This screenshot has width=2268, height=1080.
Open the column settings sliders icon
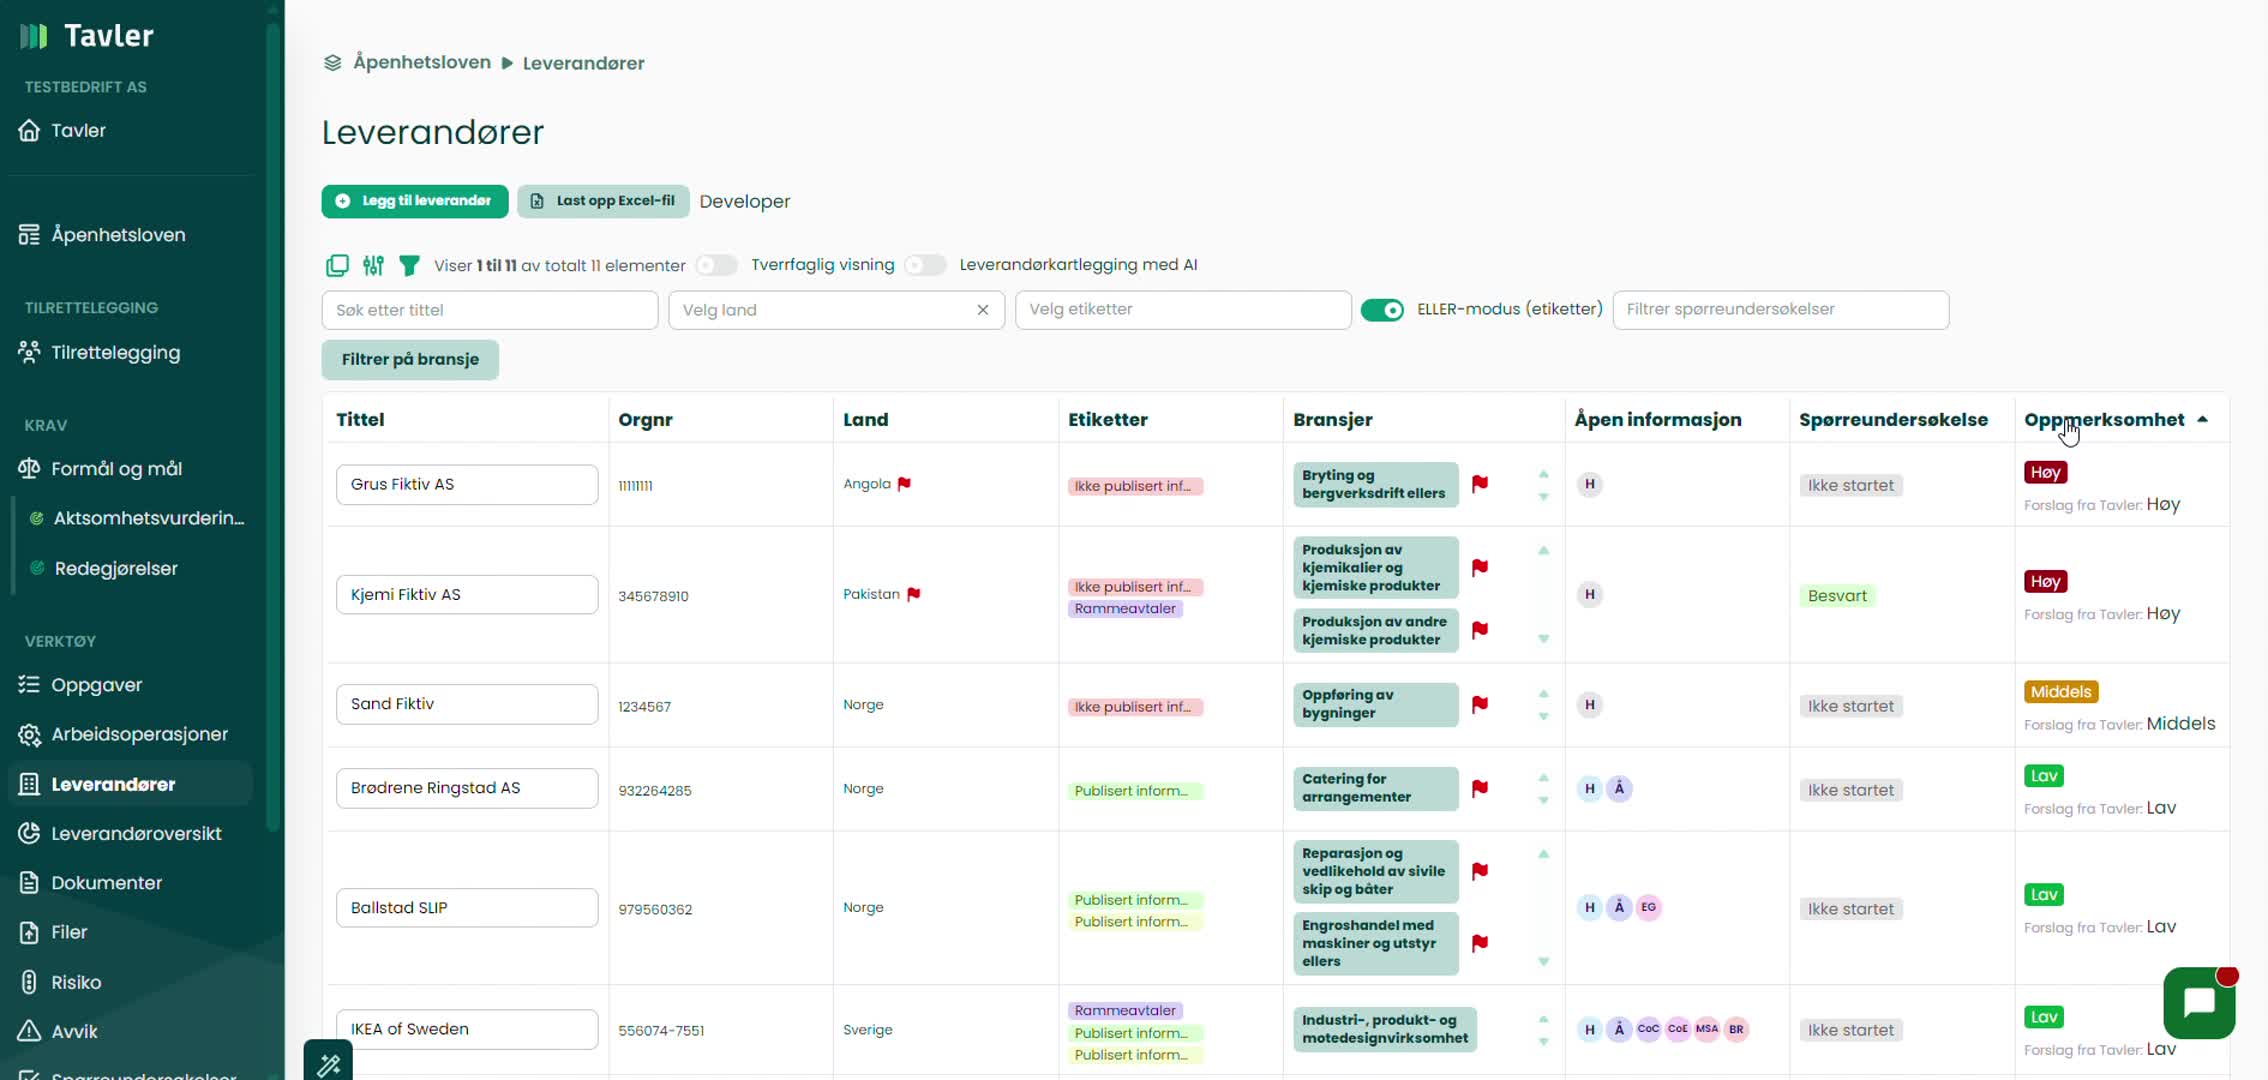(373, 265)
